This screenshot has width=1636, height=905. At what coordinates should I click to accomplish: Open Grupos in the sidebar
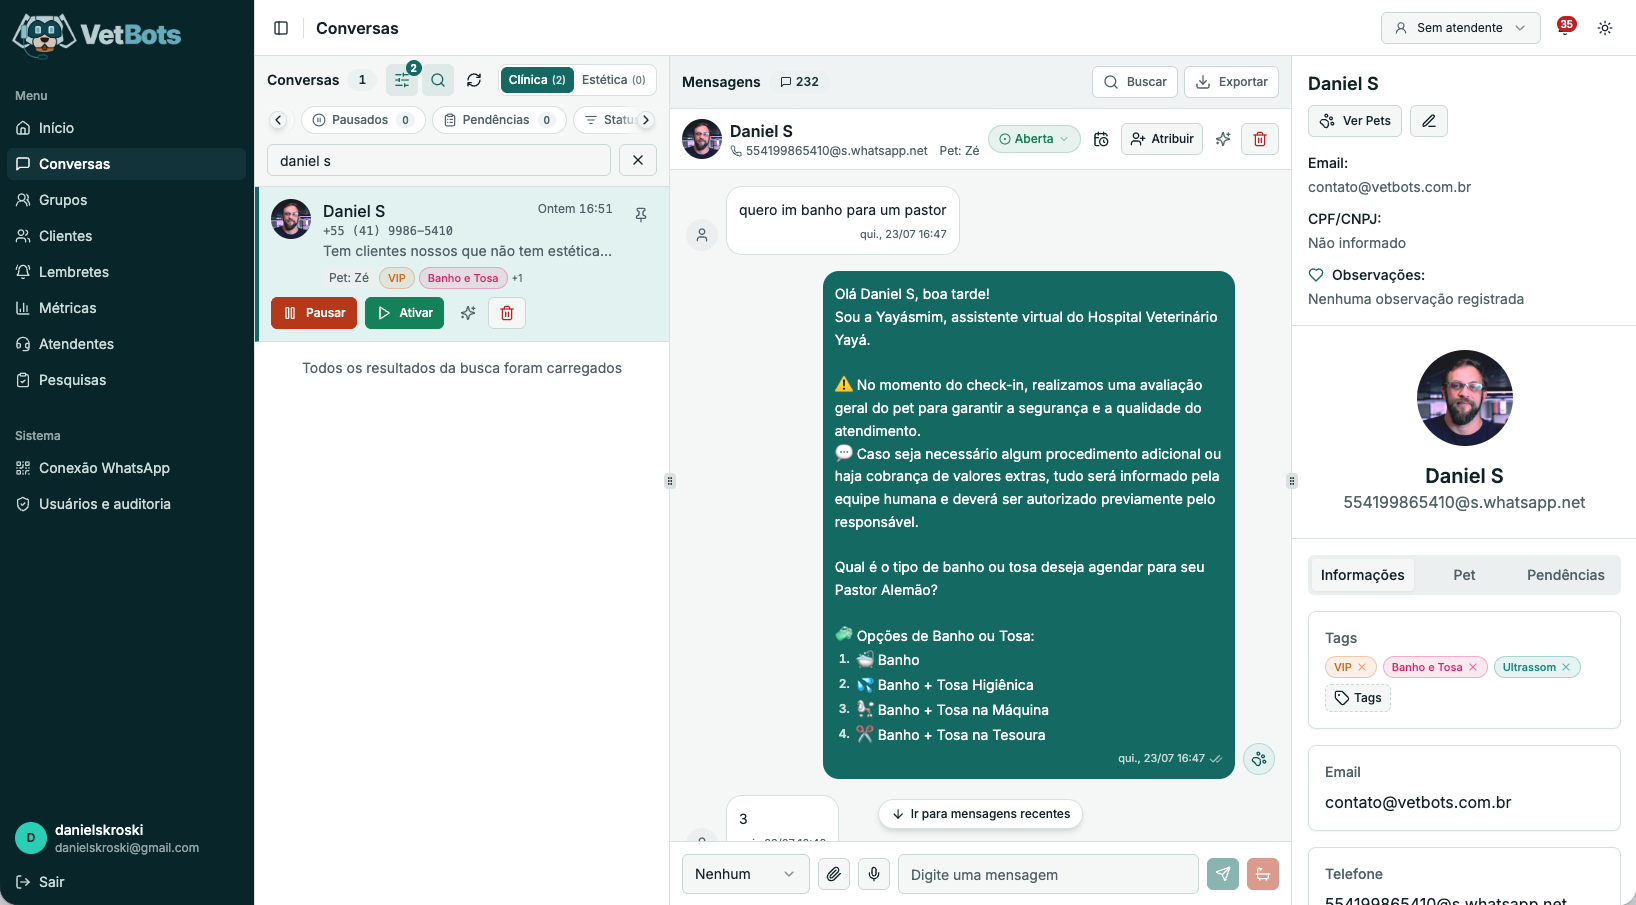pyautogui.click(x=126, y=200)
